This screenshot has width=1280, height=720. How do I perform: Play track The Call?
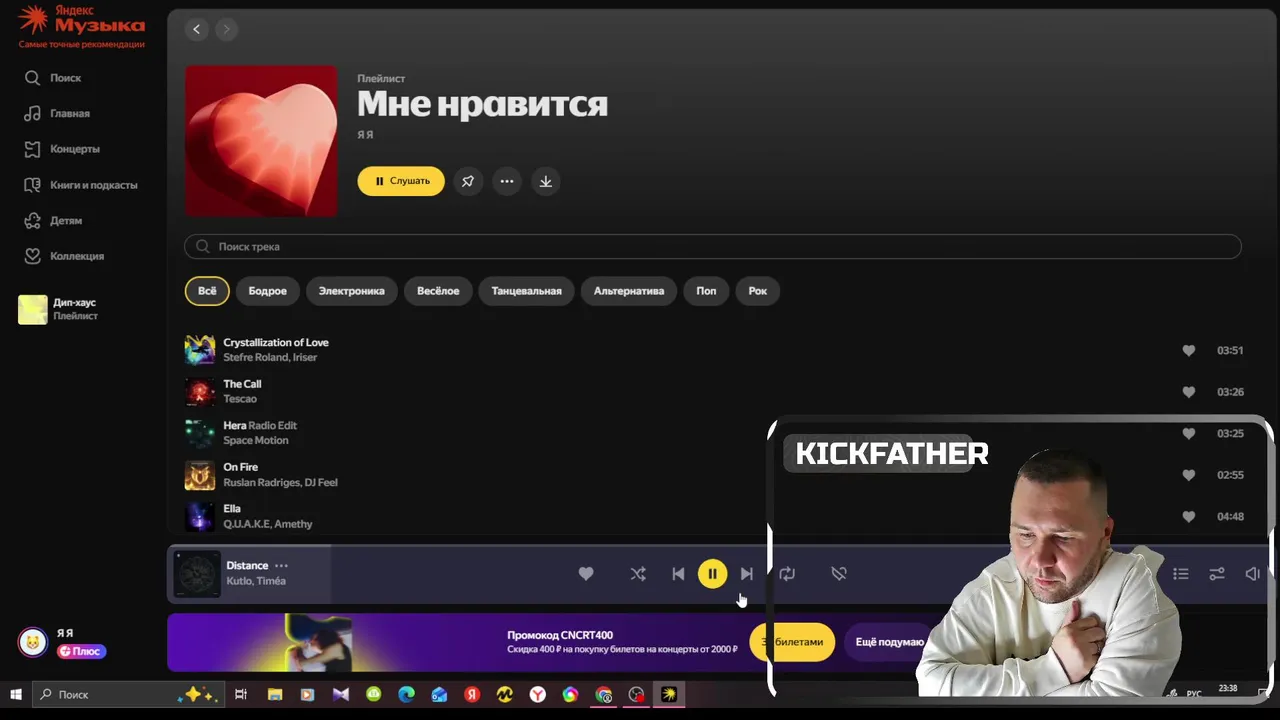click(242, 384)
